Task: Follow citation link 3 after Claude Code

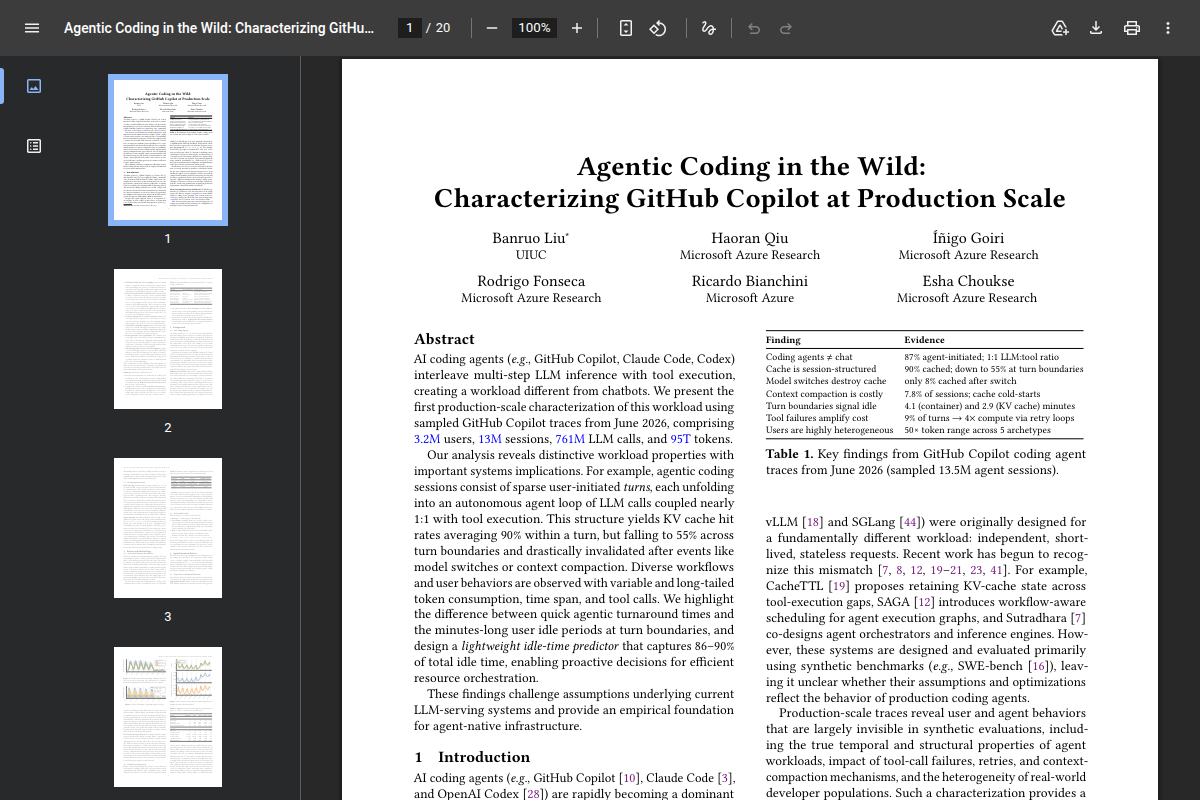Action: pyautogui.click(x=726, y=778)
